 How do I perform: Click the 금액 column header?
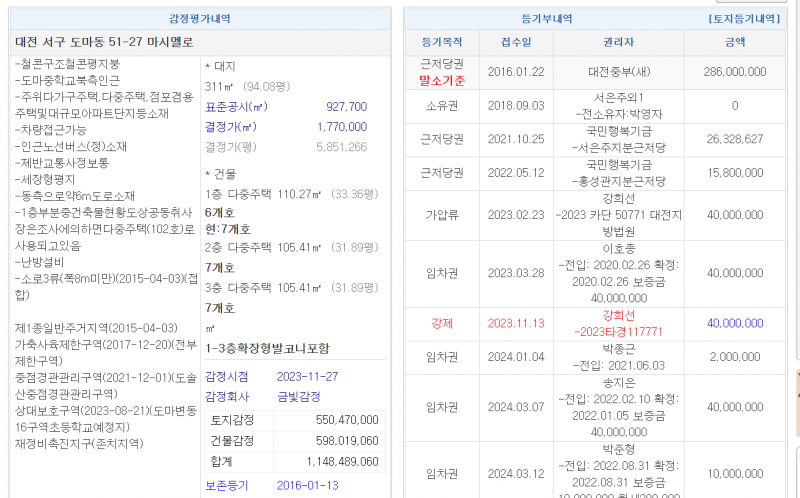point(734,43)
